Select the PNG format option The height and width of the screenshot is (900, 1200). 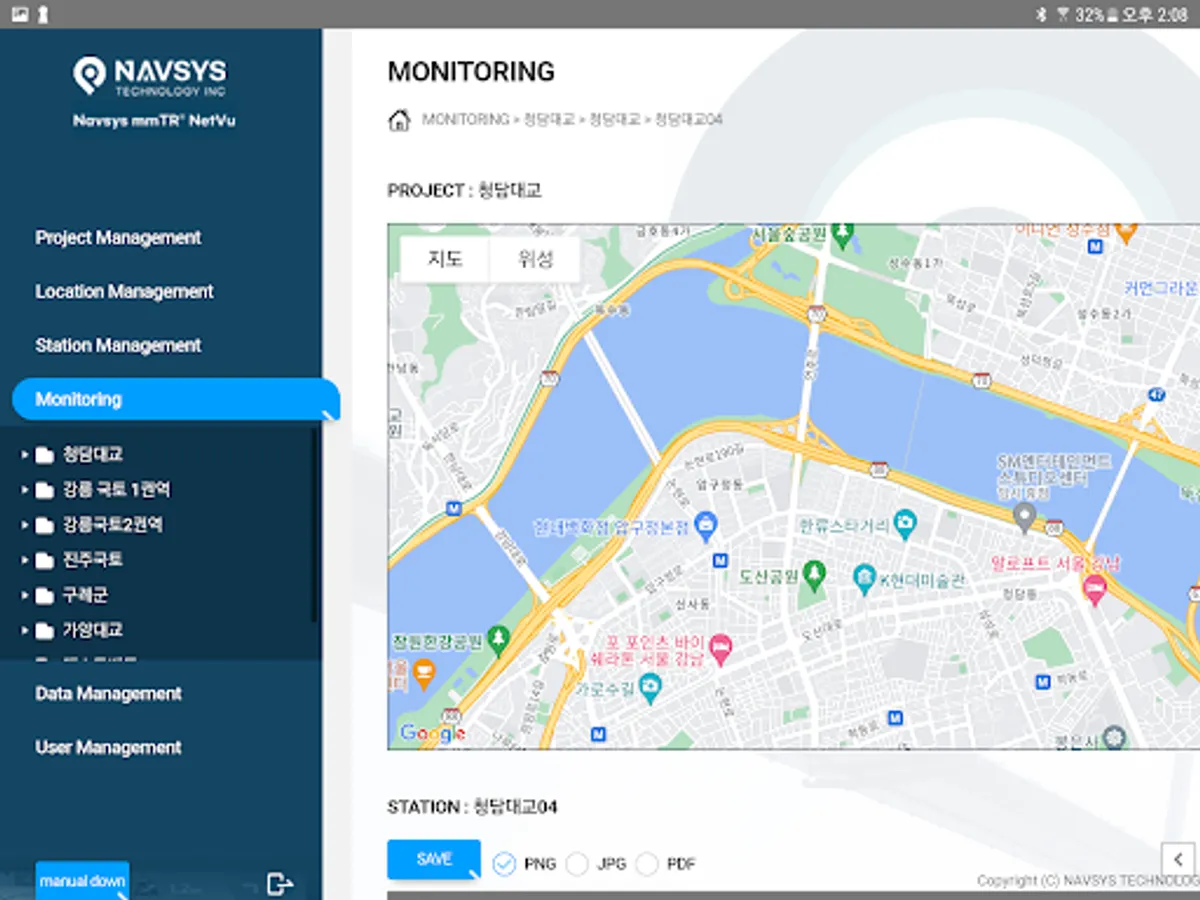coord(505,863)
